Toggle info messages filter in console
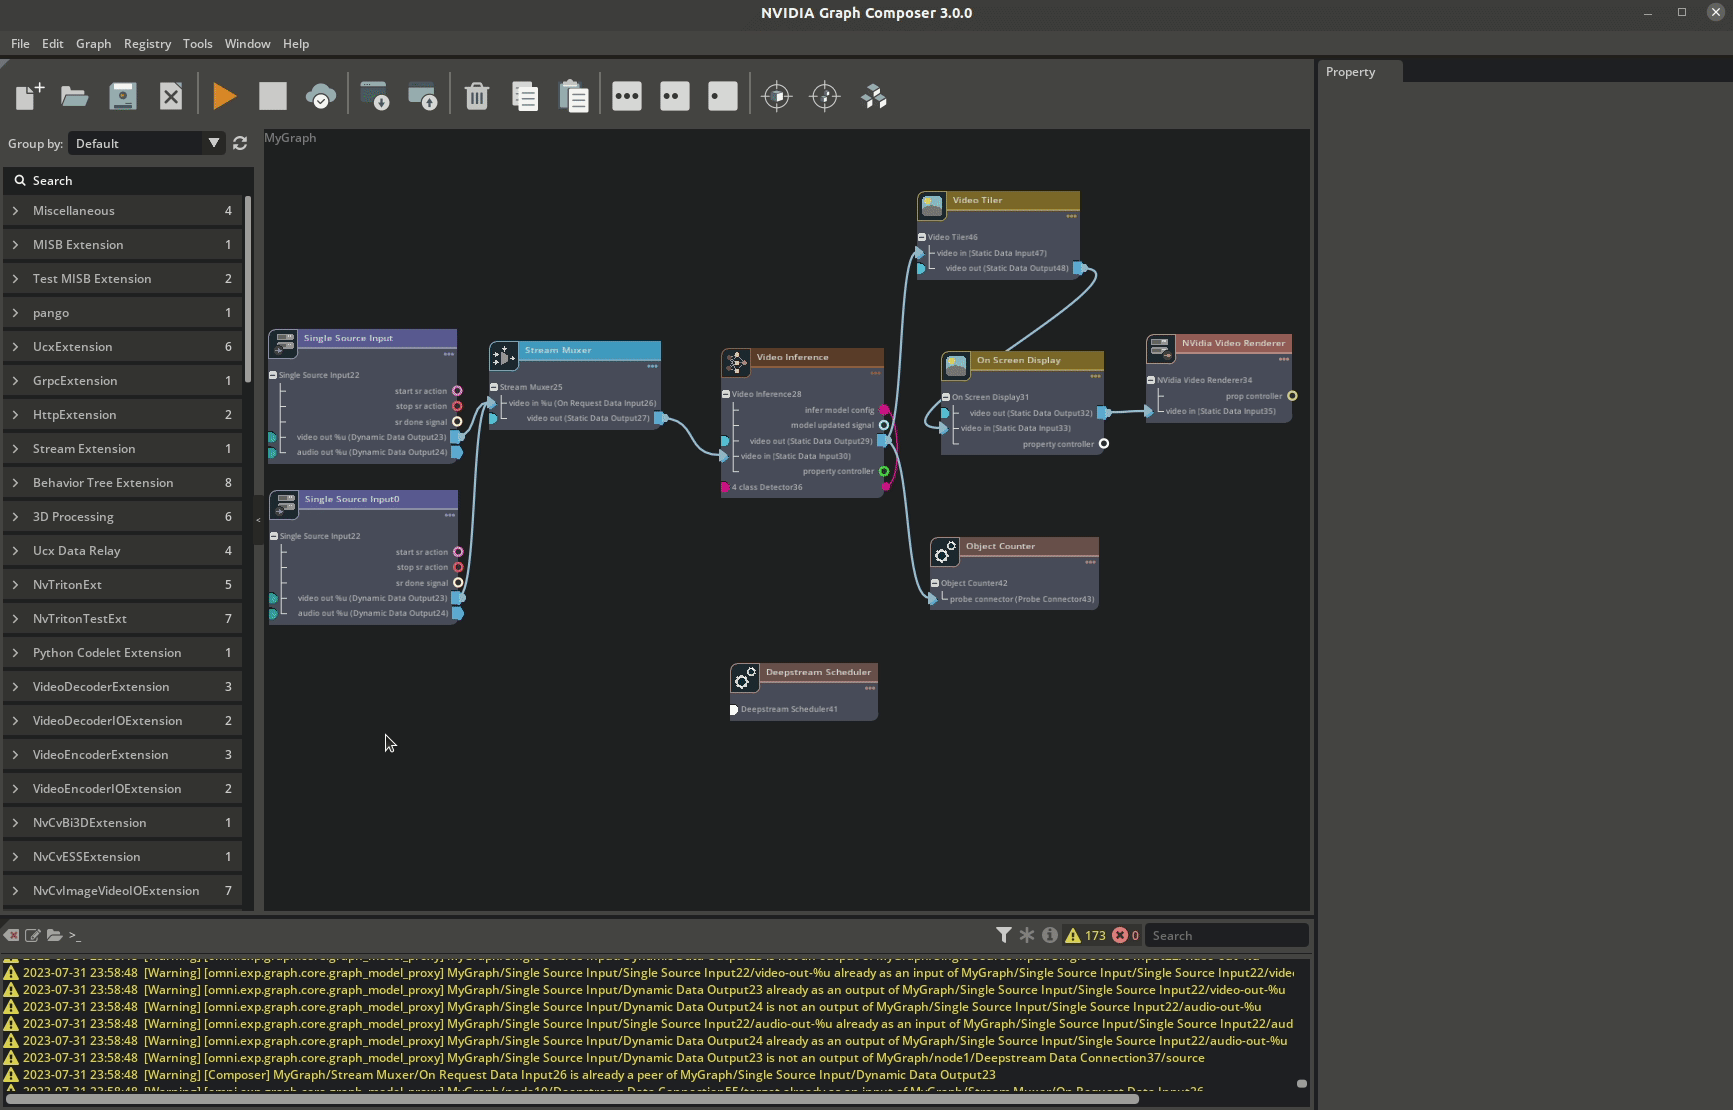1733x1110 pixels. pos(1049,935)
